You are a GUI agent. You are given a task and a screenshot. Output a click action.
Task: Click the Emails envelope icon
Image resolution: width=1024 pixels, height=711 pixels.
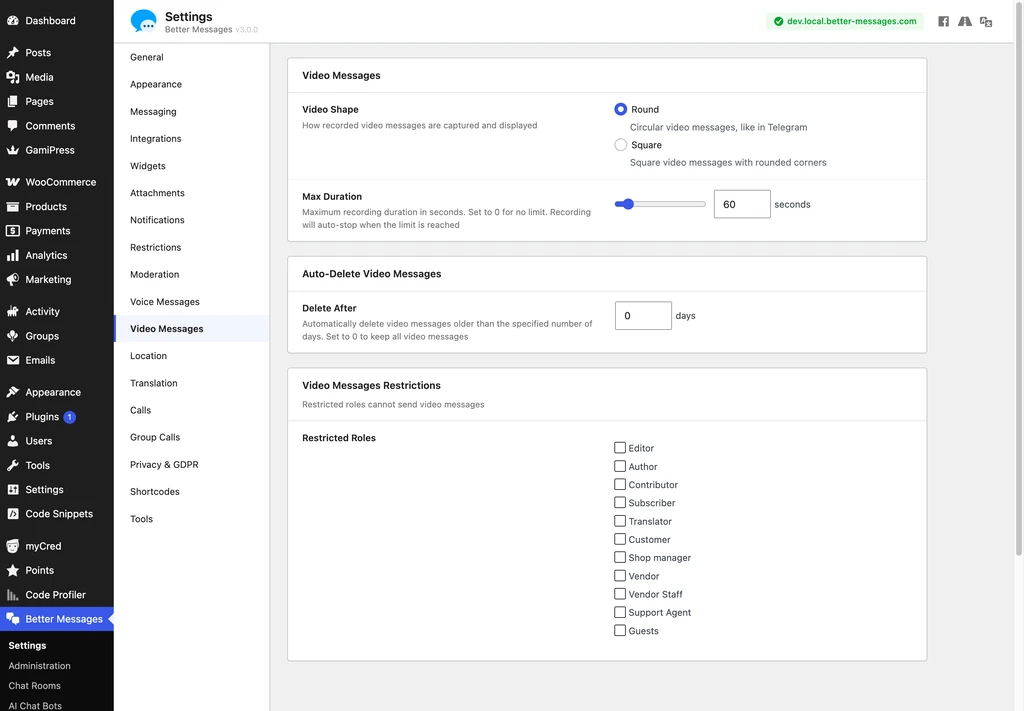tap(12, 360)
